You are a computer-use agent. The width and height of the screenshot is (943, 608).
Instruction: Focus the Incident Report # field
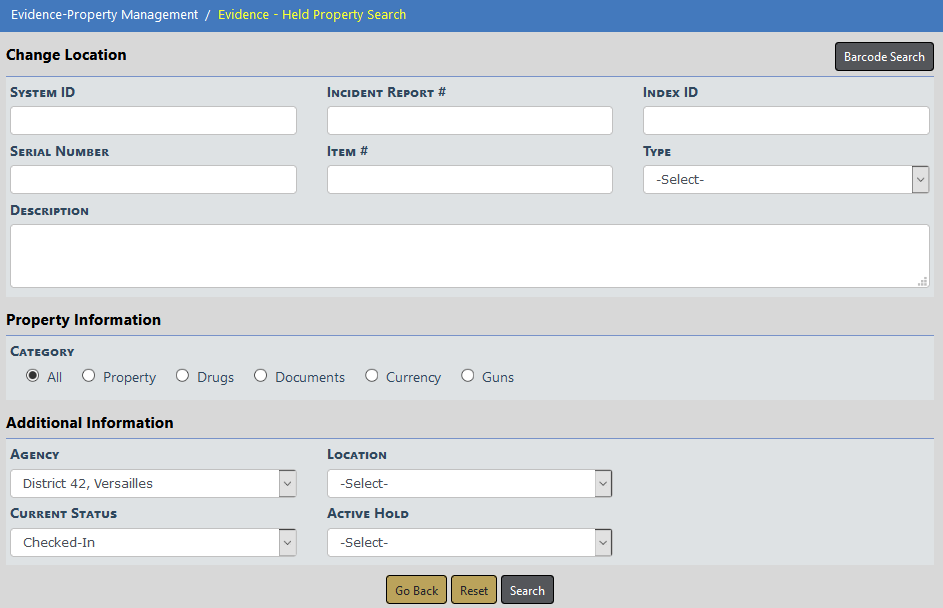pyautogui.click(x=469, y=121)
